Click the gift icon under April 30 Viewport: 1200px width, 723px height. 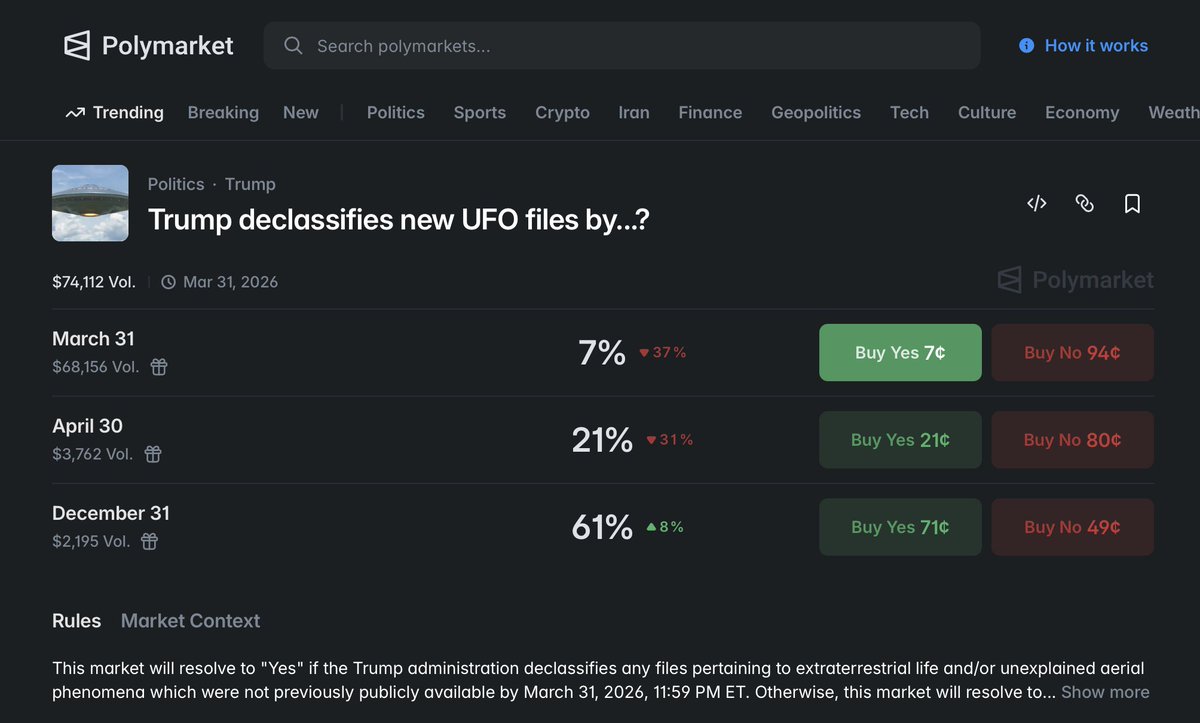pyautogui.click(x=153, y=454)
